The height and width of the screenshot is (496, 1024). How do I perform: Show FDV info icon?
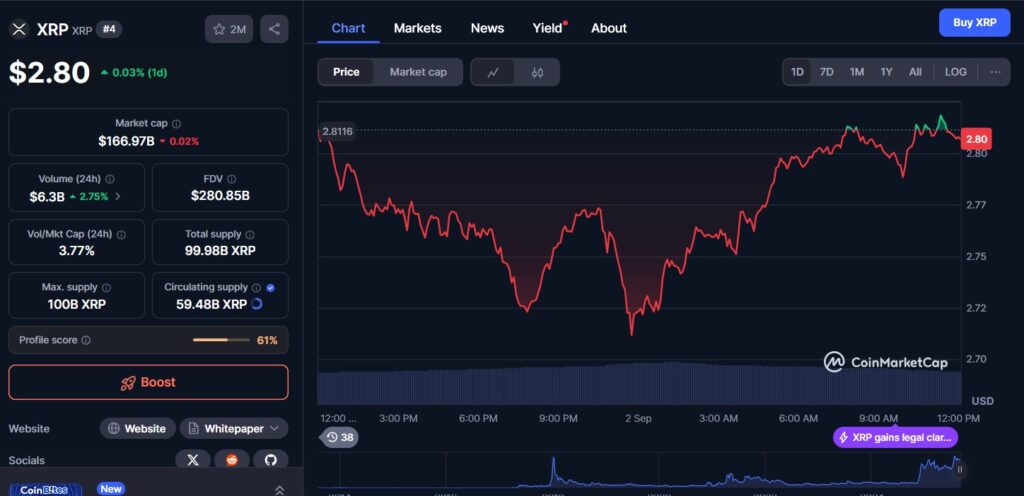click(232, 179)
